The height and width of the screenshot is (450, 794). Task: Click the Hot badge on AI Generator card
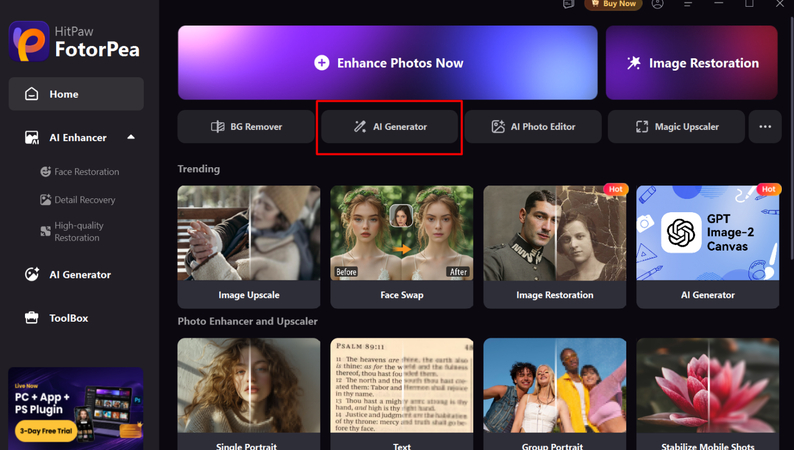tap(768, 189)
